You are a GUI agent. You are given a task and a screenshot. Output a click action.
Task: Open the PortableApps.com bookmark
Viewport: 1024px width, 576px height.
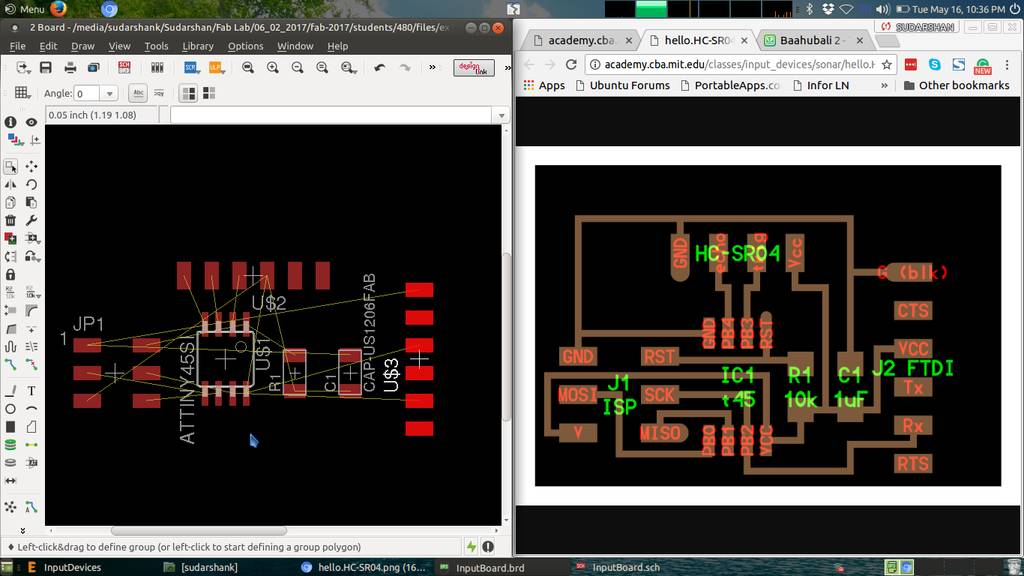[730, 85]
